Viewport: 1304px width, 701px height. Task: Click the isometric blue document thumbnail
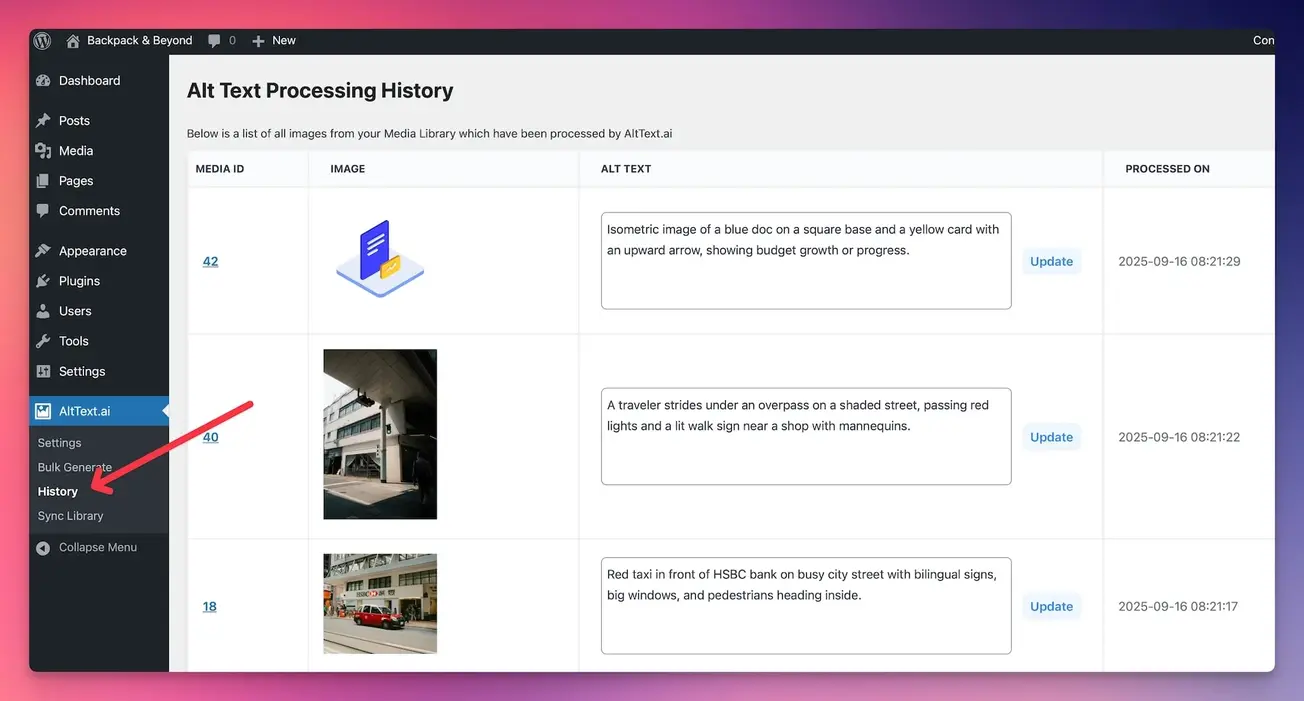coord(379,259)
